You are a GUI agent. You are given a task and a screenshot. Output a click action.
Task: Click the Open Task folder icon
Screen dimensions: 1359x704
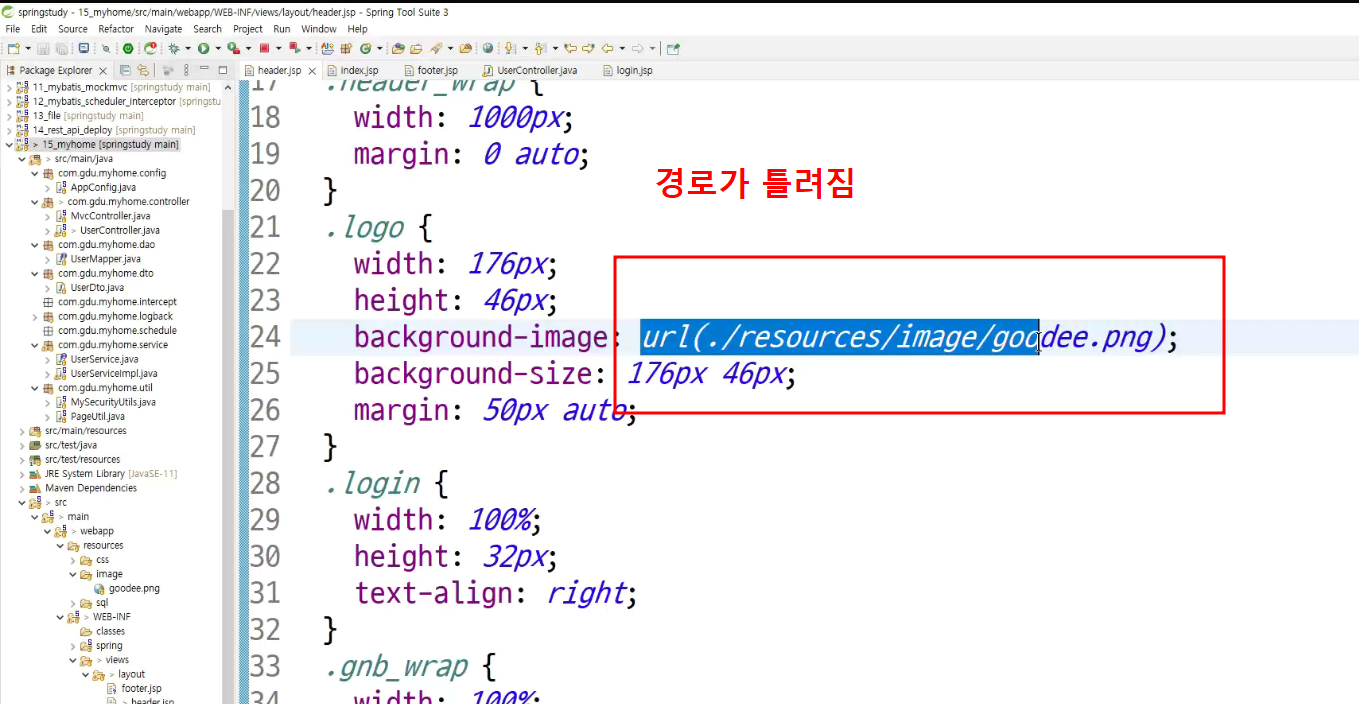point(416,48)
